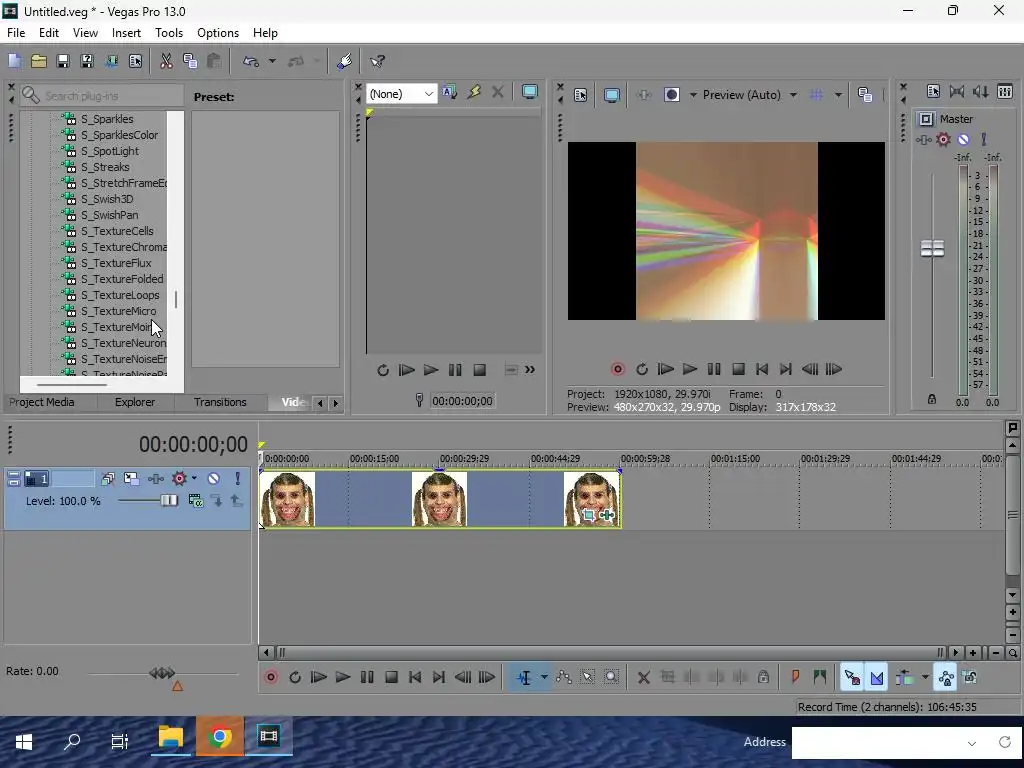Expand more trimmer controls with the chevron
The height and width of the screenshot is (768, 1024).
pos(530,370)
